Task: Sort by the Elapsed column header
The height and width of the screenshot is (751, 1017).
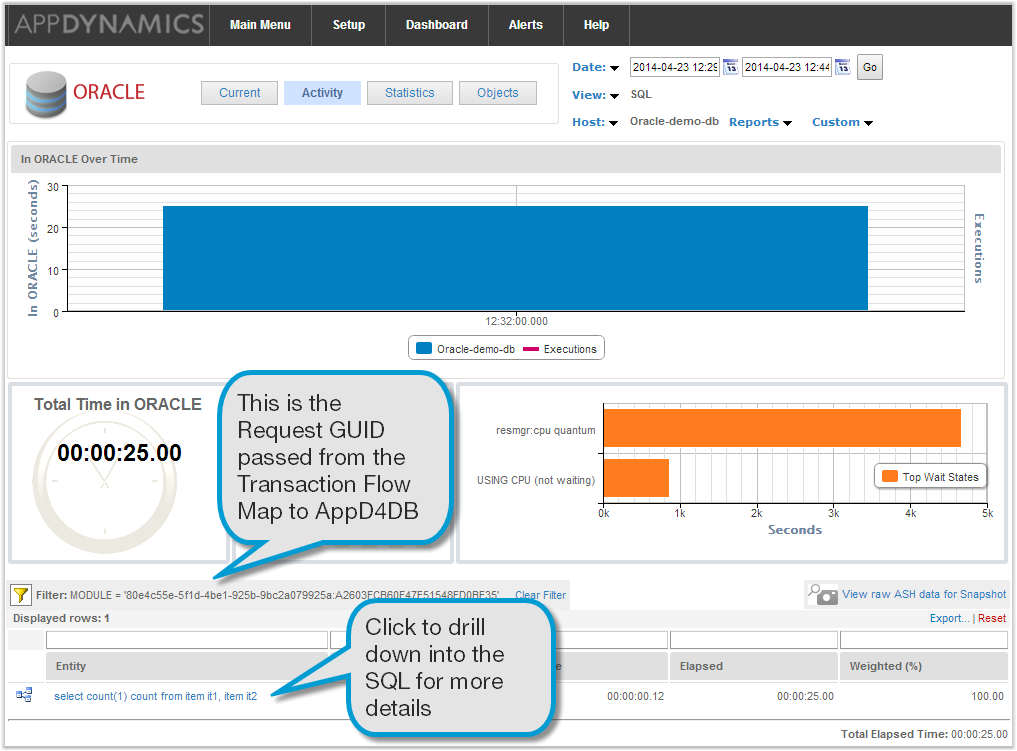Action: click(754, 666)
